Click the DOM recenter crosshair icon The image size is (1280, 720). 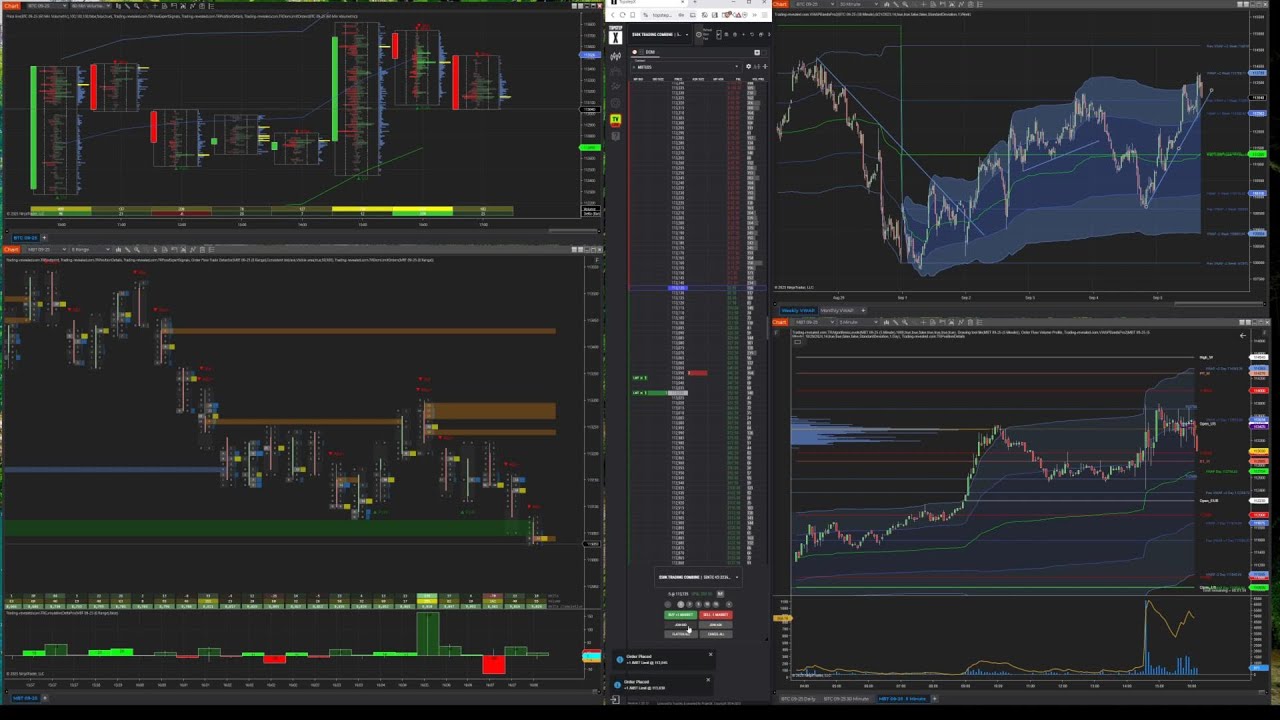(x=765, y=66)
